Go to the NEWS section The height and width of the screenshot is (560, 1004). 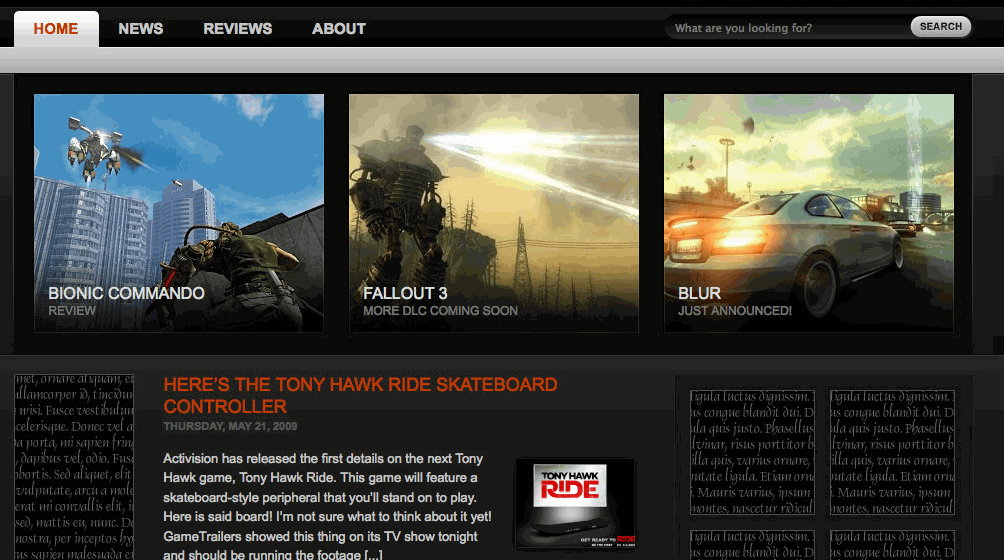[140, 29]
